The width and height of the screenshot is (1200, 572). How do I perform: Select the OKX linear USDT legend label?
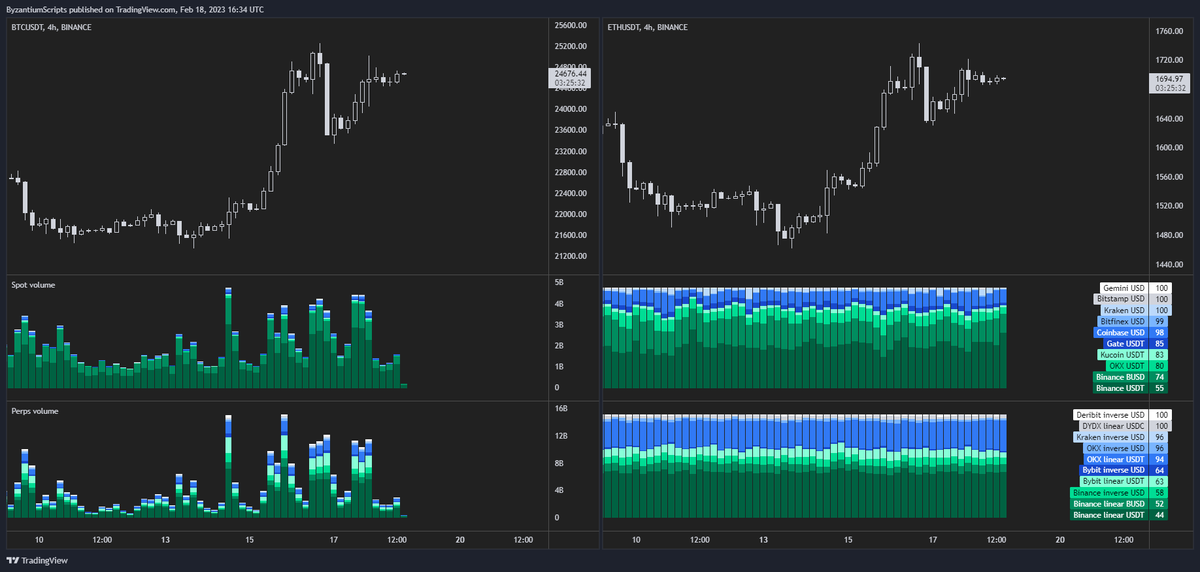pos(1115,458)
